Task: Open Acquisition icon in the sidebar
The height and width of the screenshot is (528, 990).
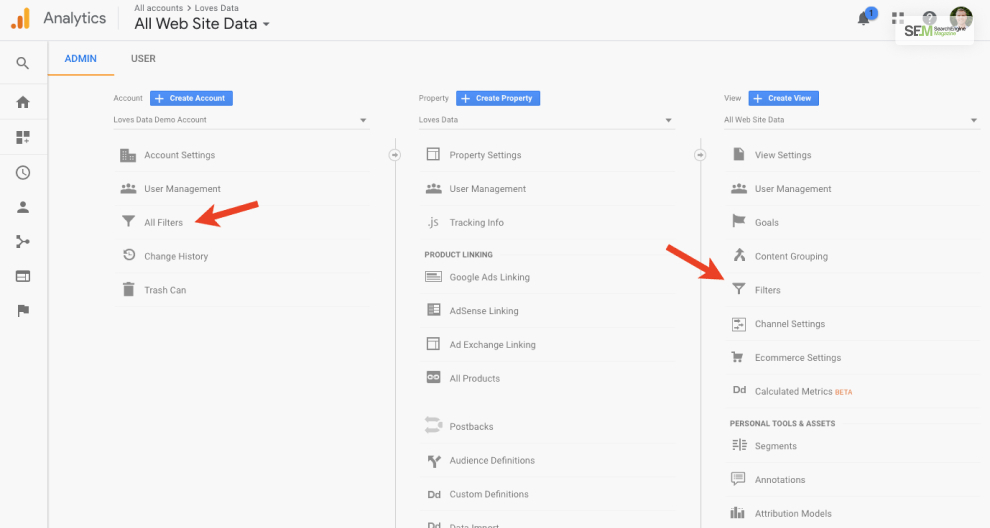Action: 23,241
